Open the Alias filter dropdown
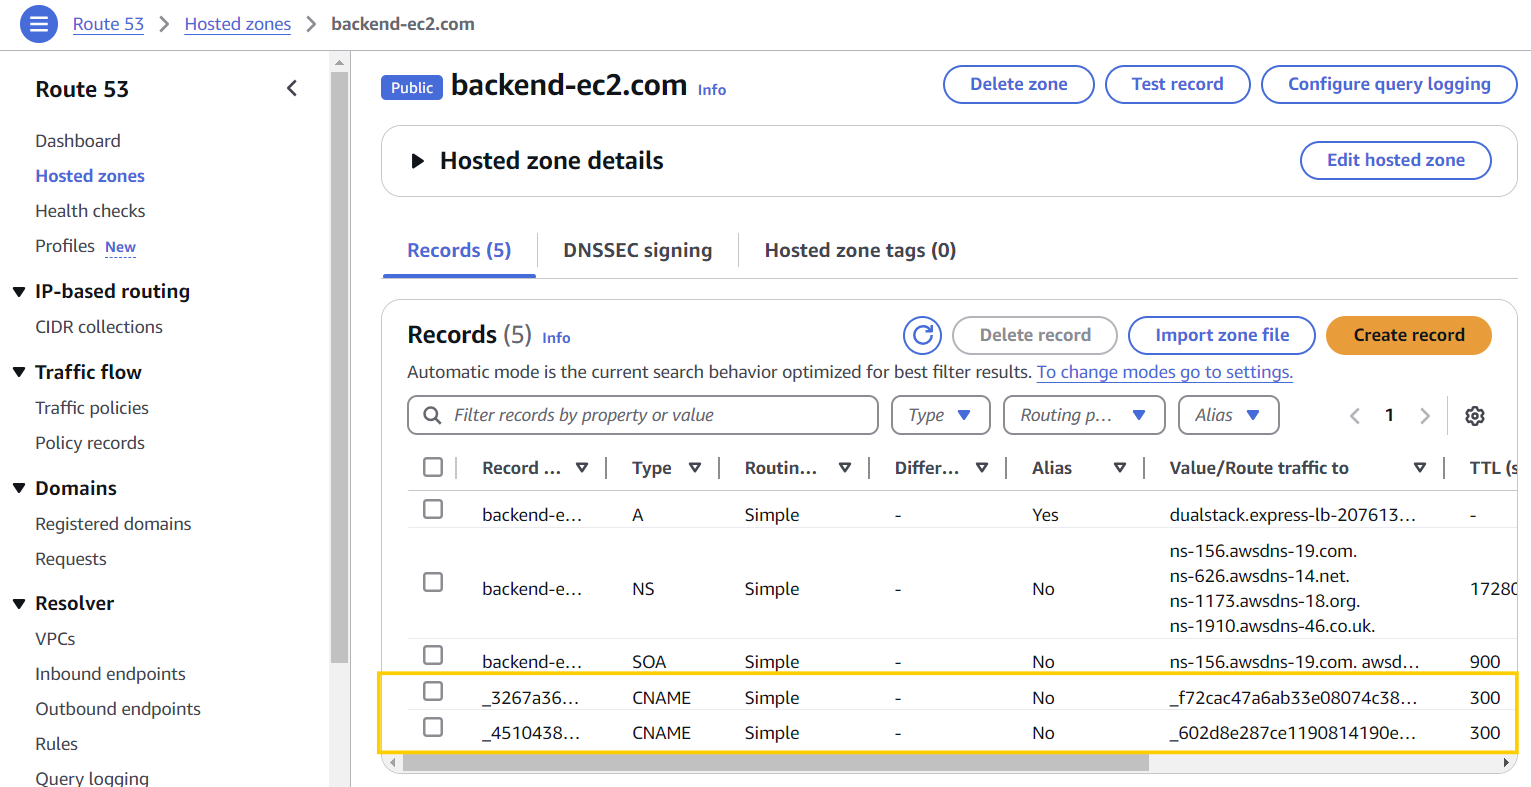The width and height of the screenshot is (1531, 787). coord(1229,415)
